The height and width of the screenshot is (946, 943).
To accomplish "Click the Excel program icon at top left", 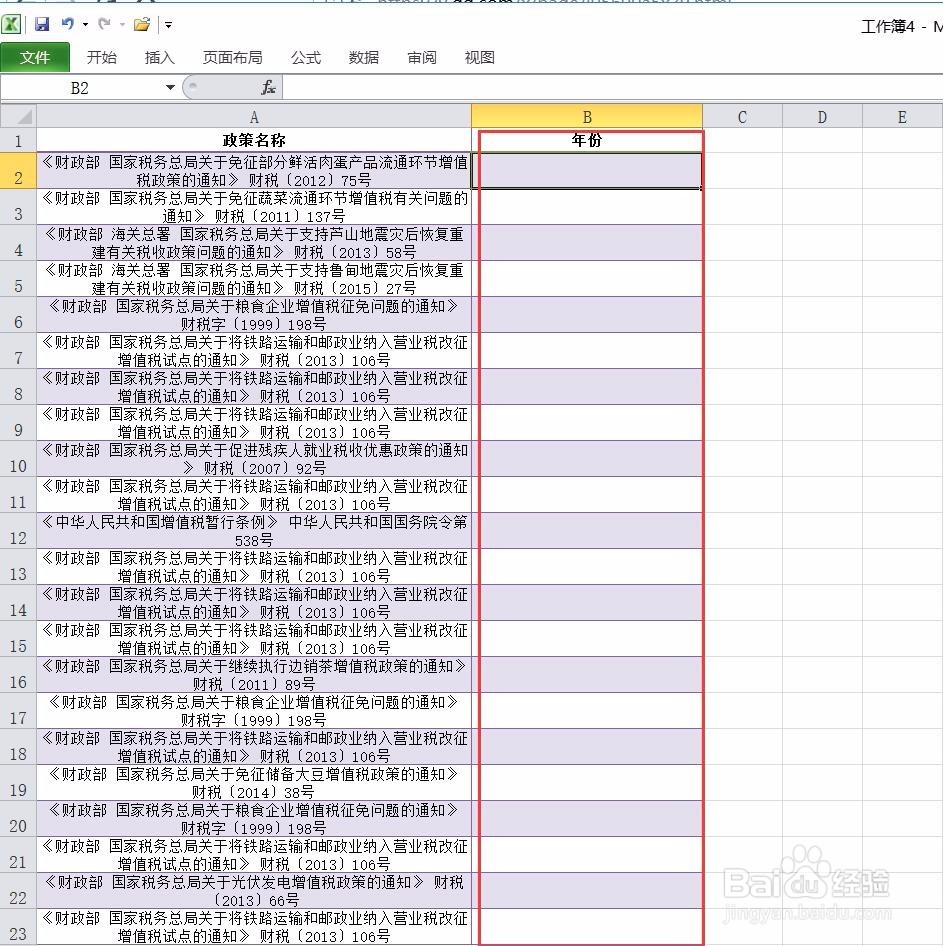I will click(x=11, y=23).
